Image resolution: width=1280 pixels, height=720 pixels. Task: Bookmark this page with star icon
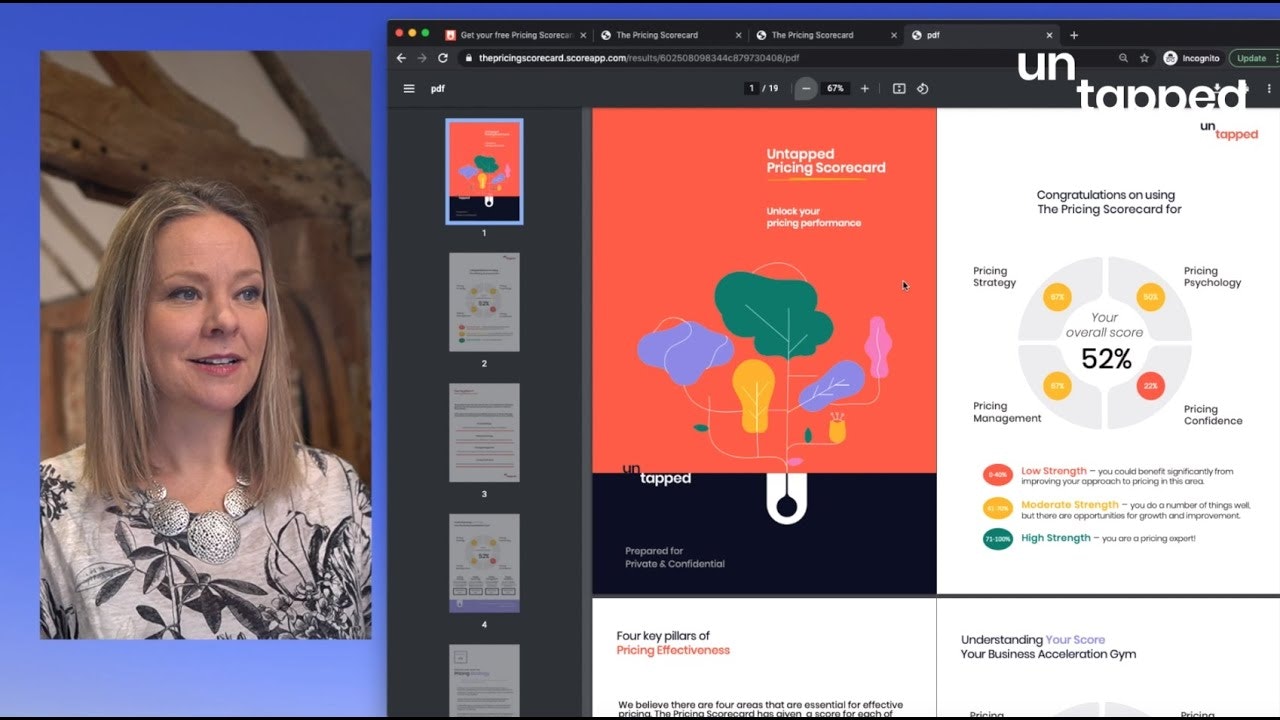pos(1144,58)
